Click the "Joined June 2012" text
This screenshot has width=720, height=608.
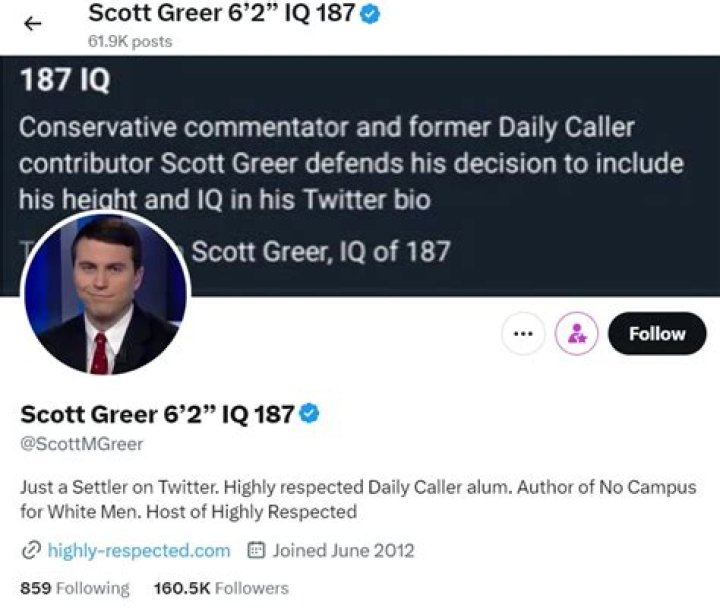(343, 550)
